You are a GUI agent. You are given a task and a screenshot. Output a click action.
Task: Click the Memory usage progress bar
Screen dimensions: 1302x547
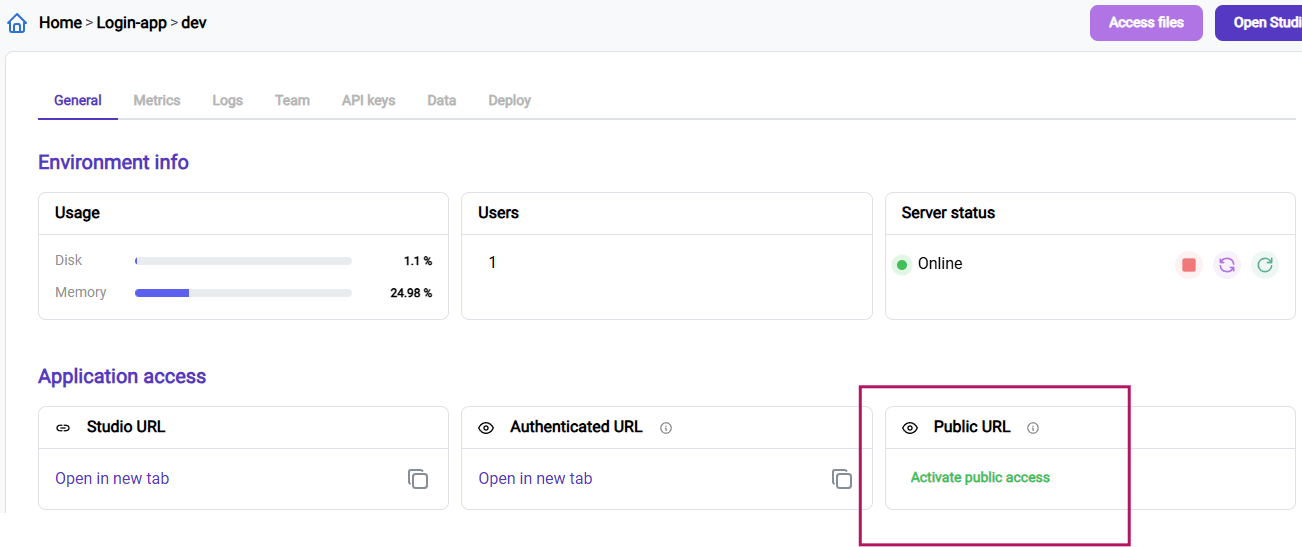click(x=243, y=293)
